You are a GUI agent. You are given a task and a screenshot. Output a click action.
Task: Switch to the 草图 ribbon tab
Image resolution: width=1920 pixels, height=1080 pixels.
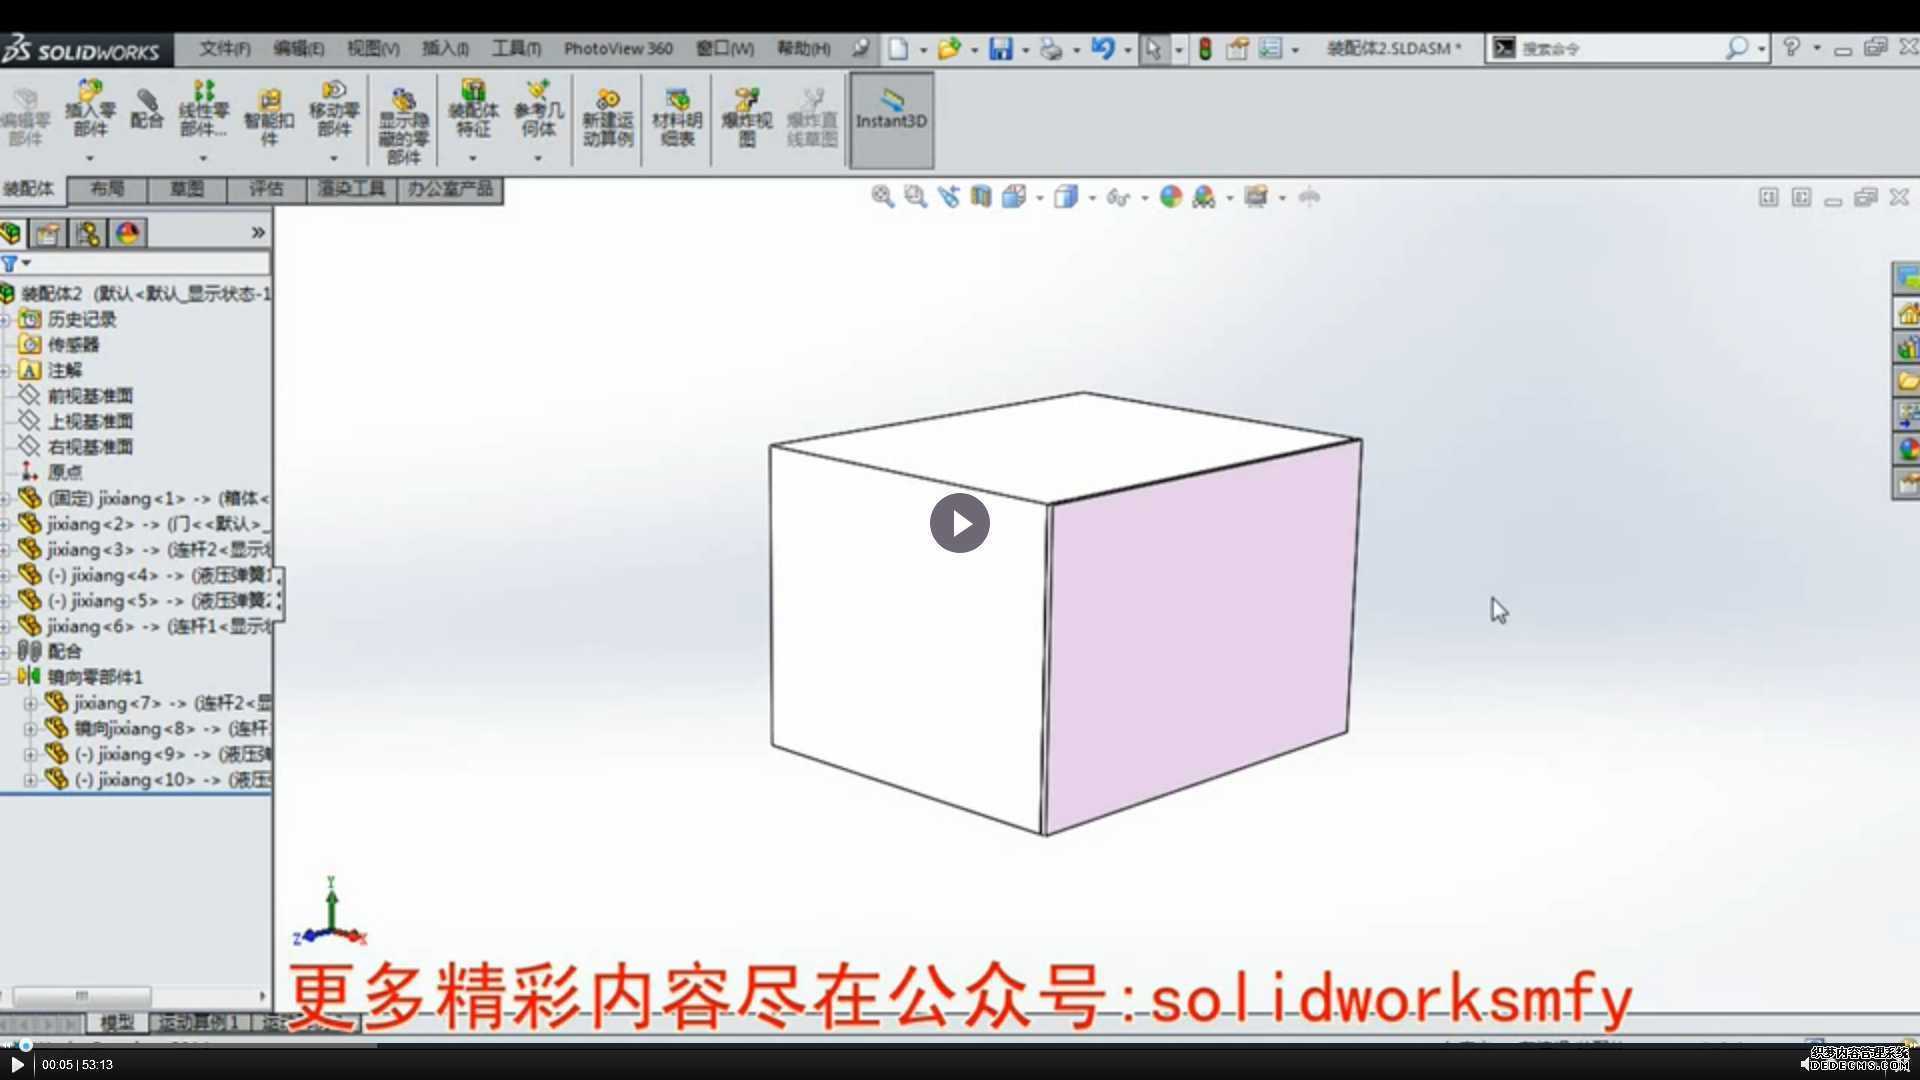[187, 189]
